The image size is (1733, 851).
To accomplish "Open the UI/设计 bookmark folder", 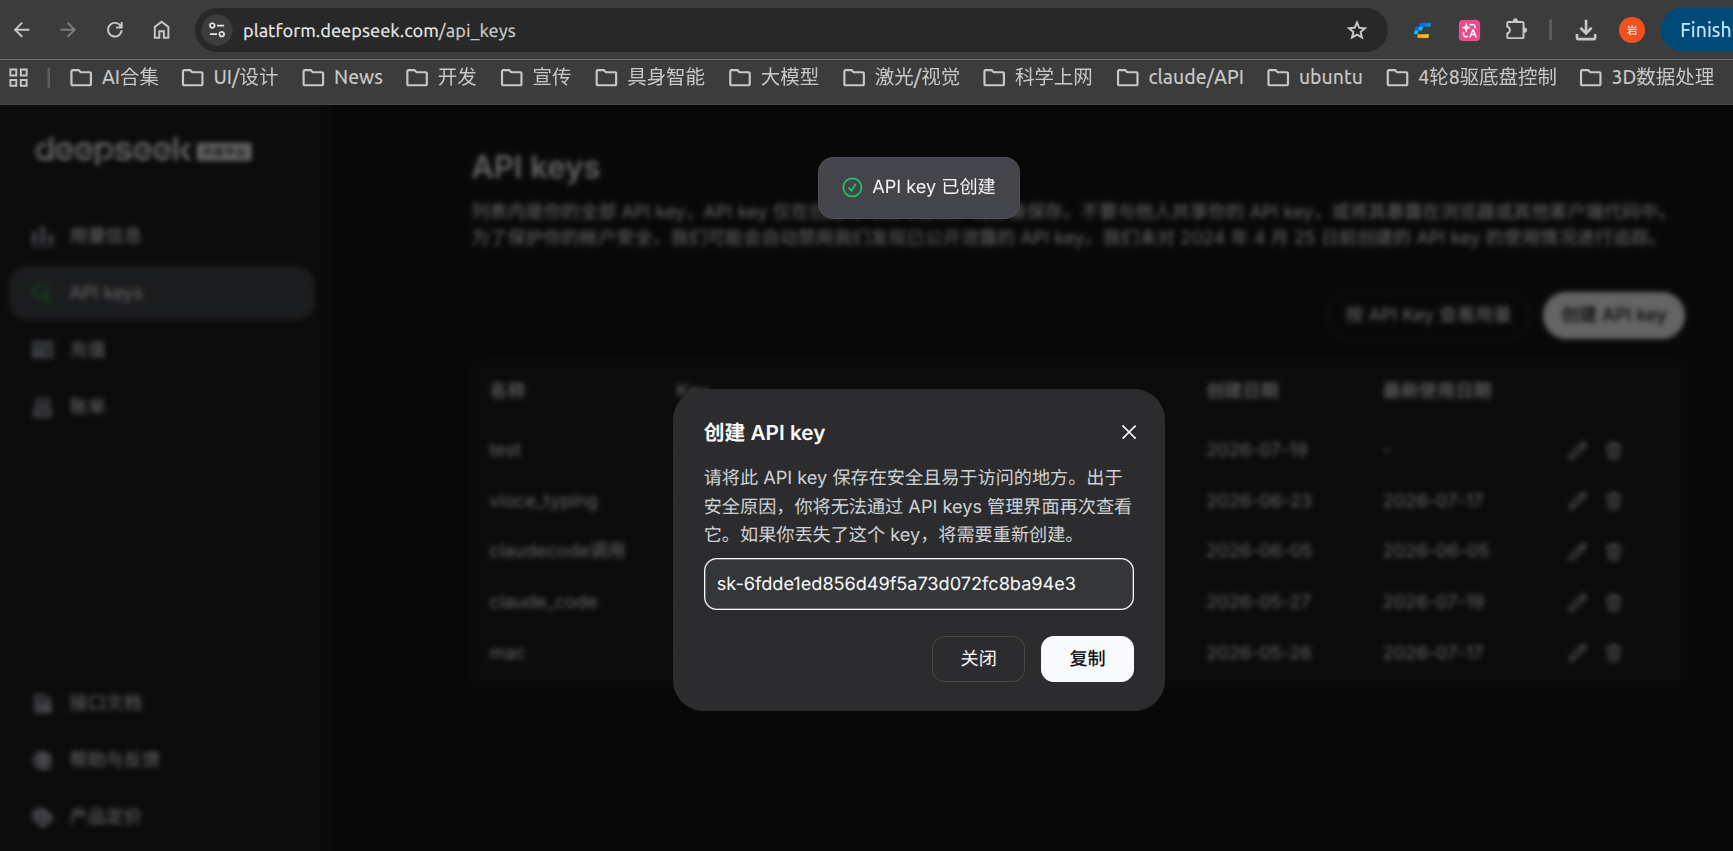I will click(x=229, y=77).
